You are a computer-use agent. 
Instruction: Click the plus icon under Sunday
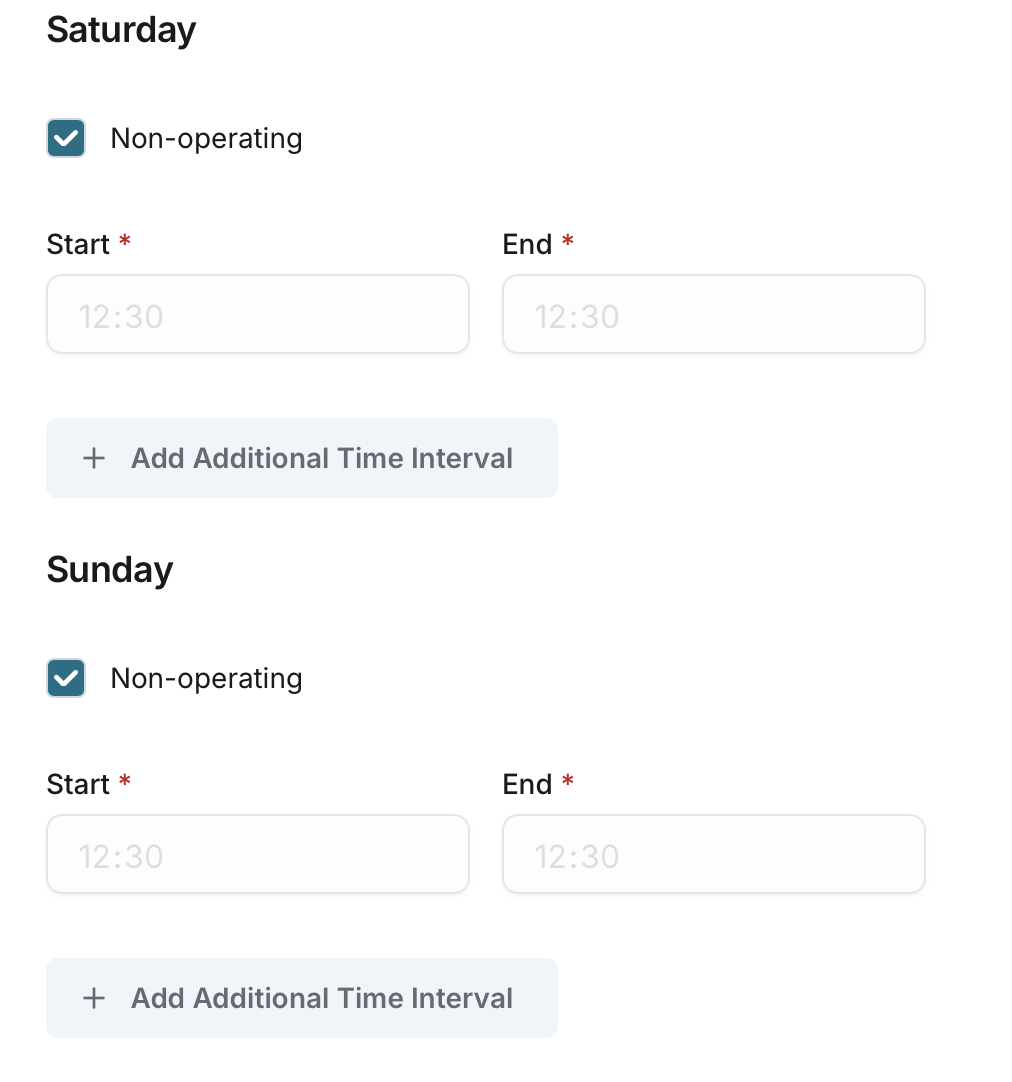94,998
